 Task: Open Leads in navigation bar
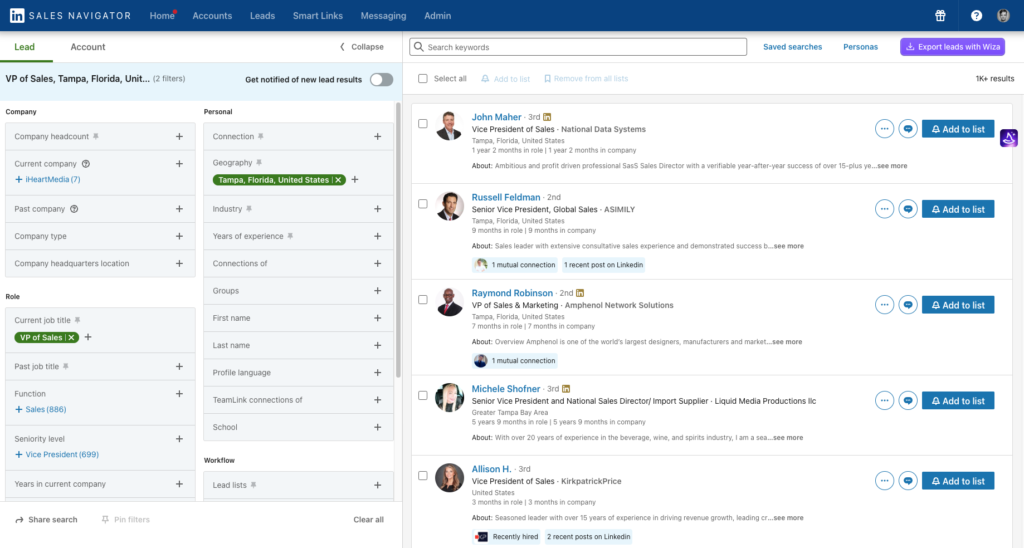click(x=263, y=16)
